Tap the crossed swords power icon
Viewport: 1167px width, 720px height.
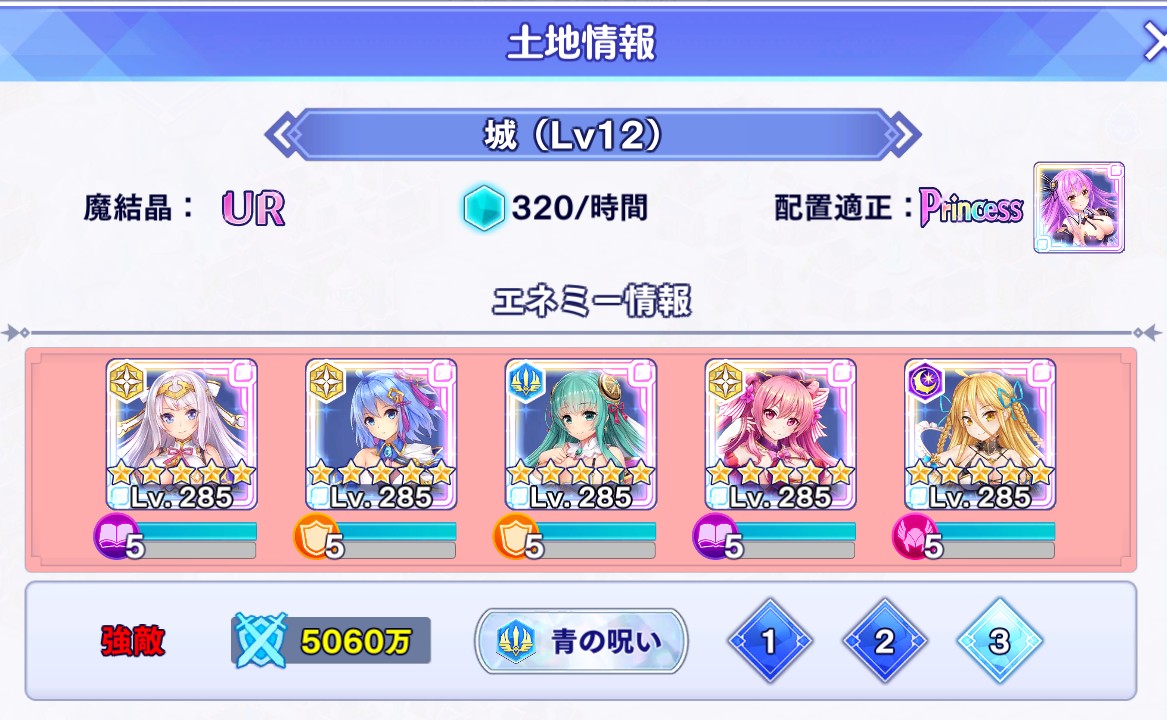point(260,640)
